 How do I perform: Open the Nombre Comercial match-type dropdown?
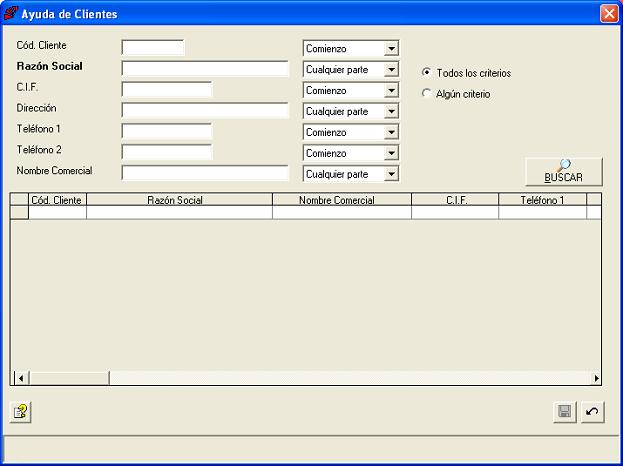391,174
